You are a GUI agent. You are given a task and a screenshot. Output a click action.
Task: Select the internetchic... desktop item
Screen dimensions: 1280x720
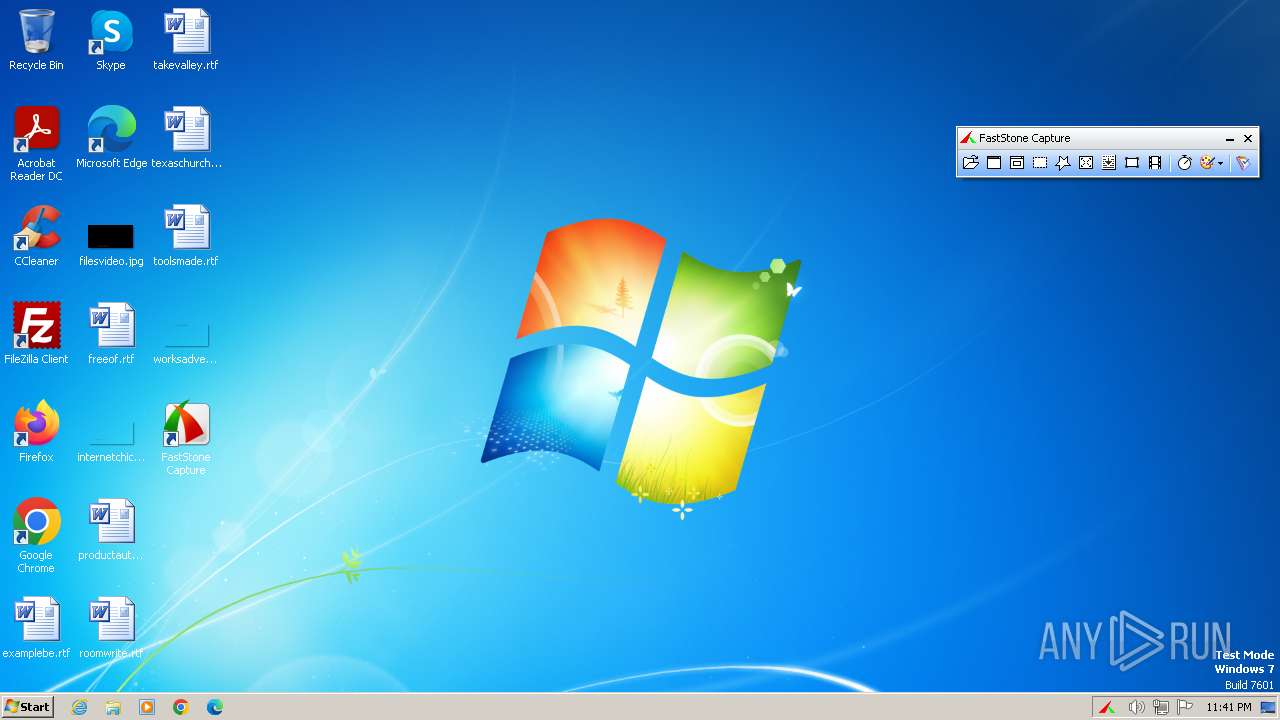[x=111, y=438]
